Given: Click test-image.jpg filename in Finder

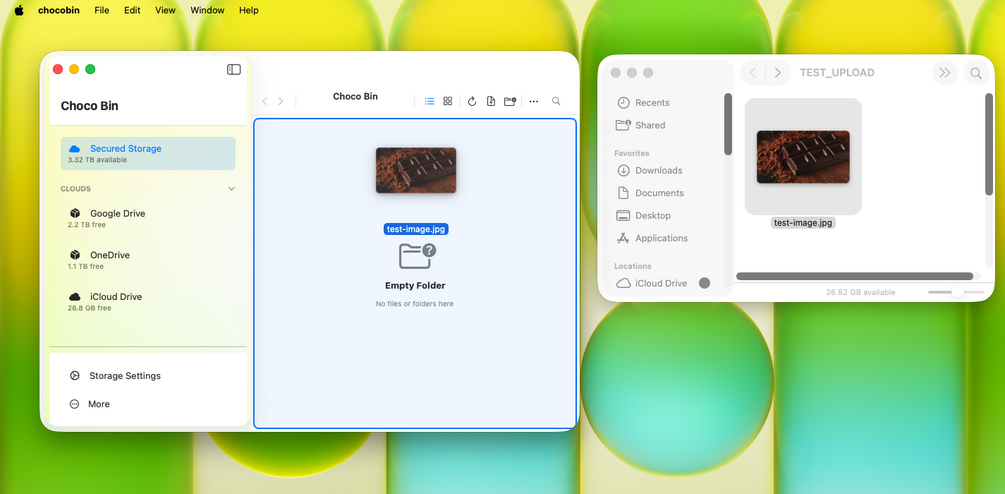Looking at the screenshot, I should (803, 223).
